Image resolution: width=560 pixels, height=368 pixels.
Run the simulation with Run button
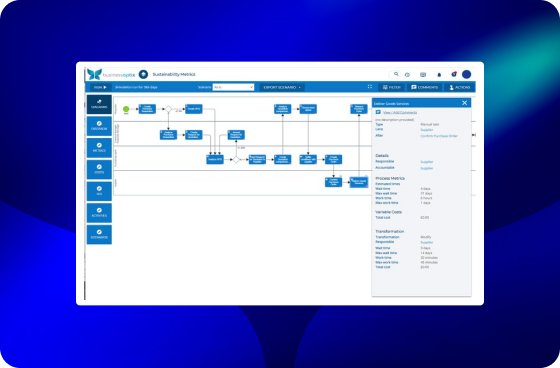100,87
